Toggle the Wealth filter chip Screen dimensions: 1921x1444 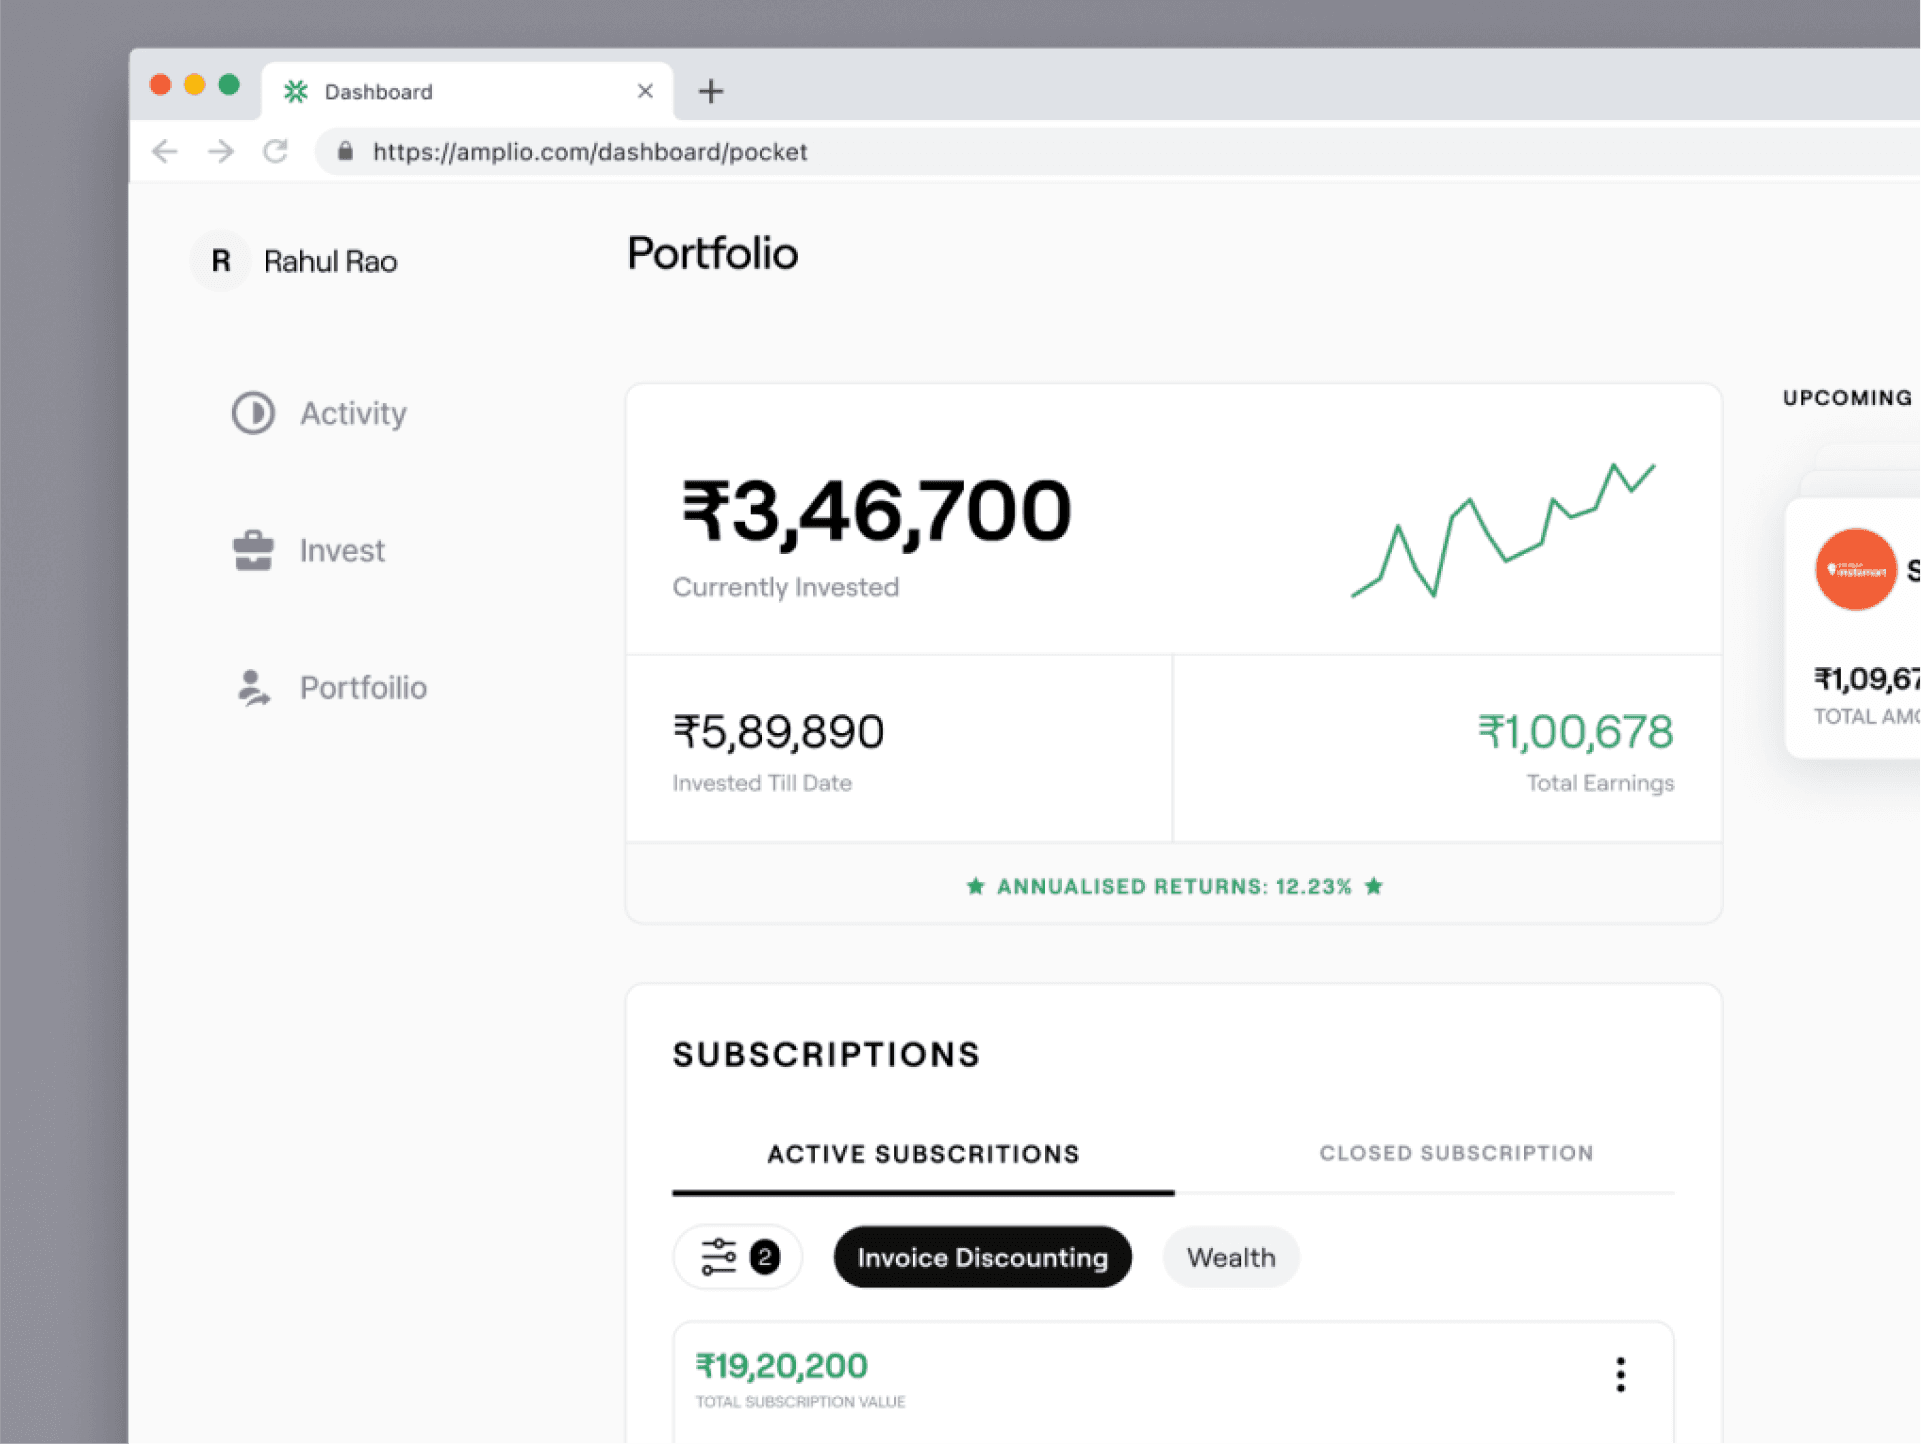point(1230,1257)
